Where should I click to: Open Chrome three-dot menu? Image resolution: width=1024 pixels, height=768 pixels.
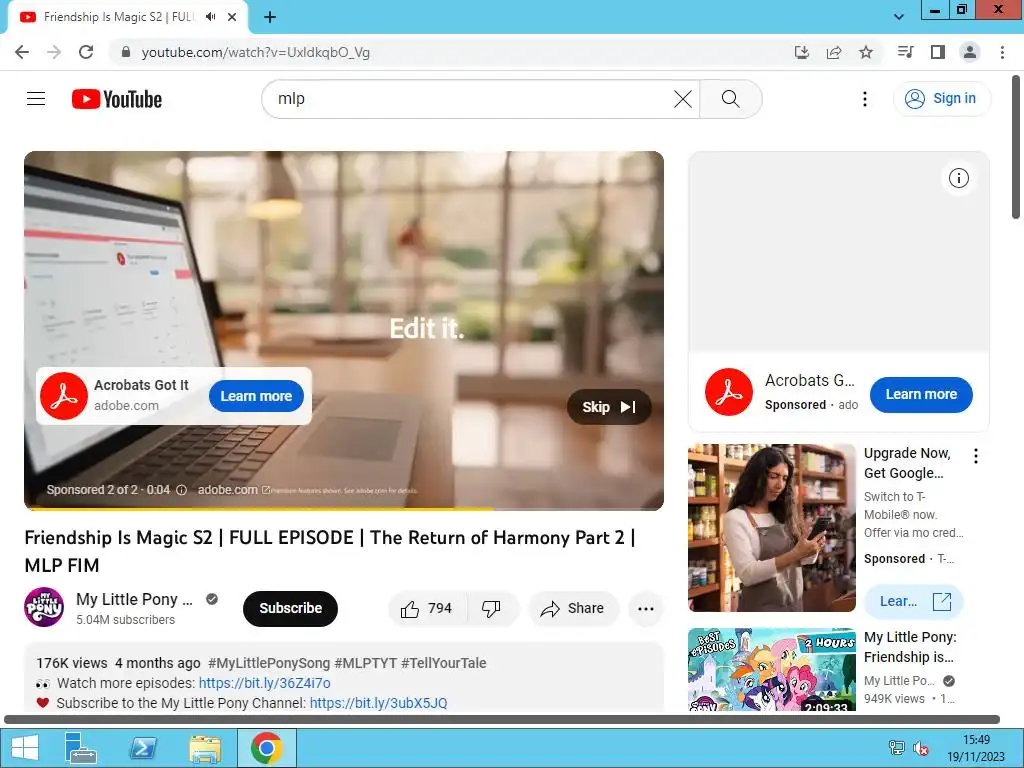click(1002, 52)
